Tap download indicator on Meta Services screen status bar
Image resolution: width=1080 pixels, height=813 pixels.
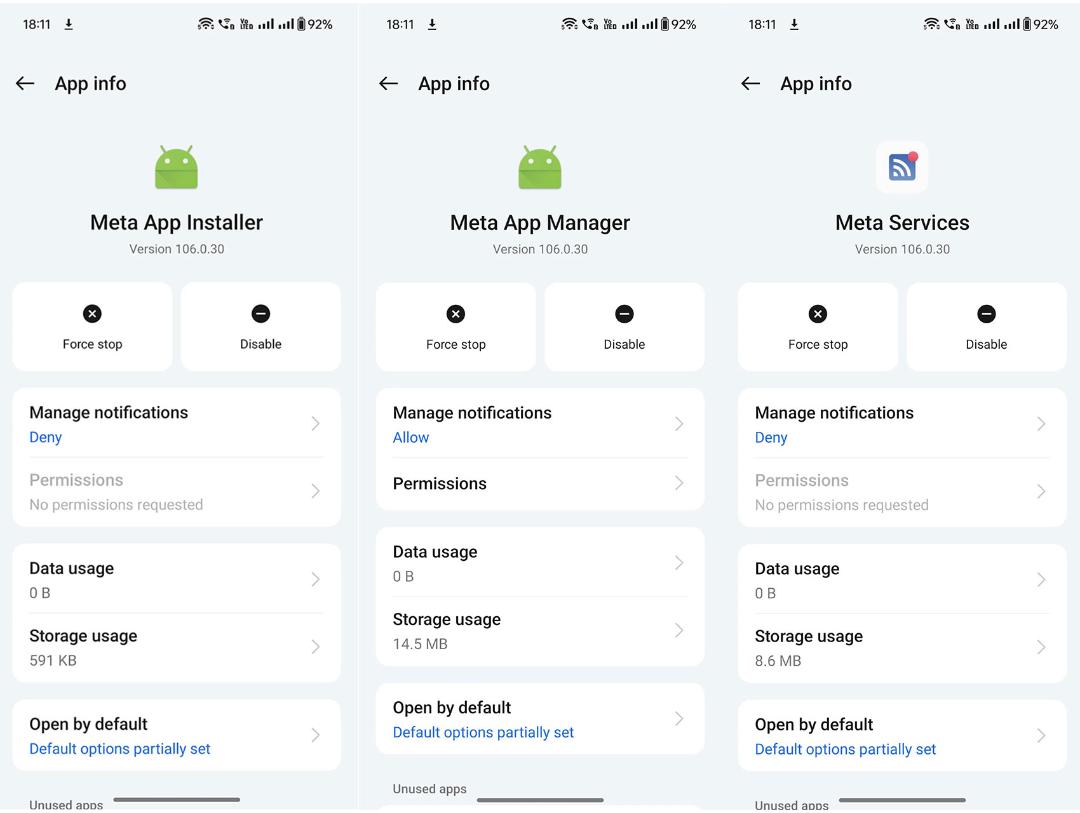point(794,24)
